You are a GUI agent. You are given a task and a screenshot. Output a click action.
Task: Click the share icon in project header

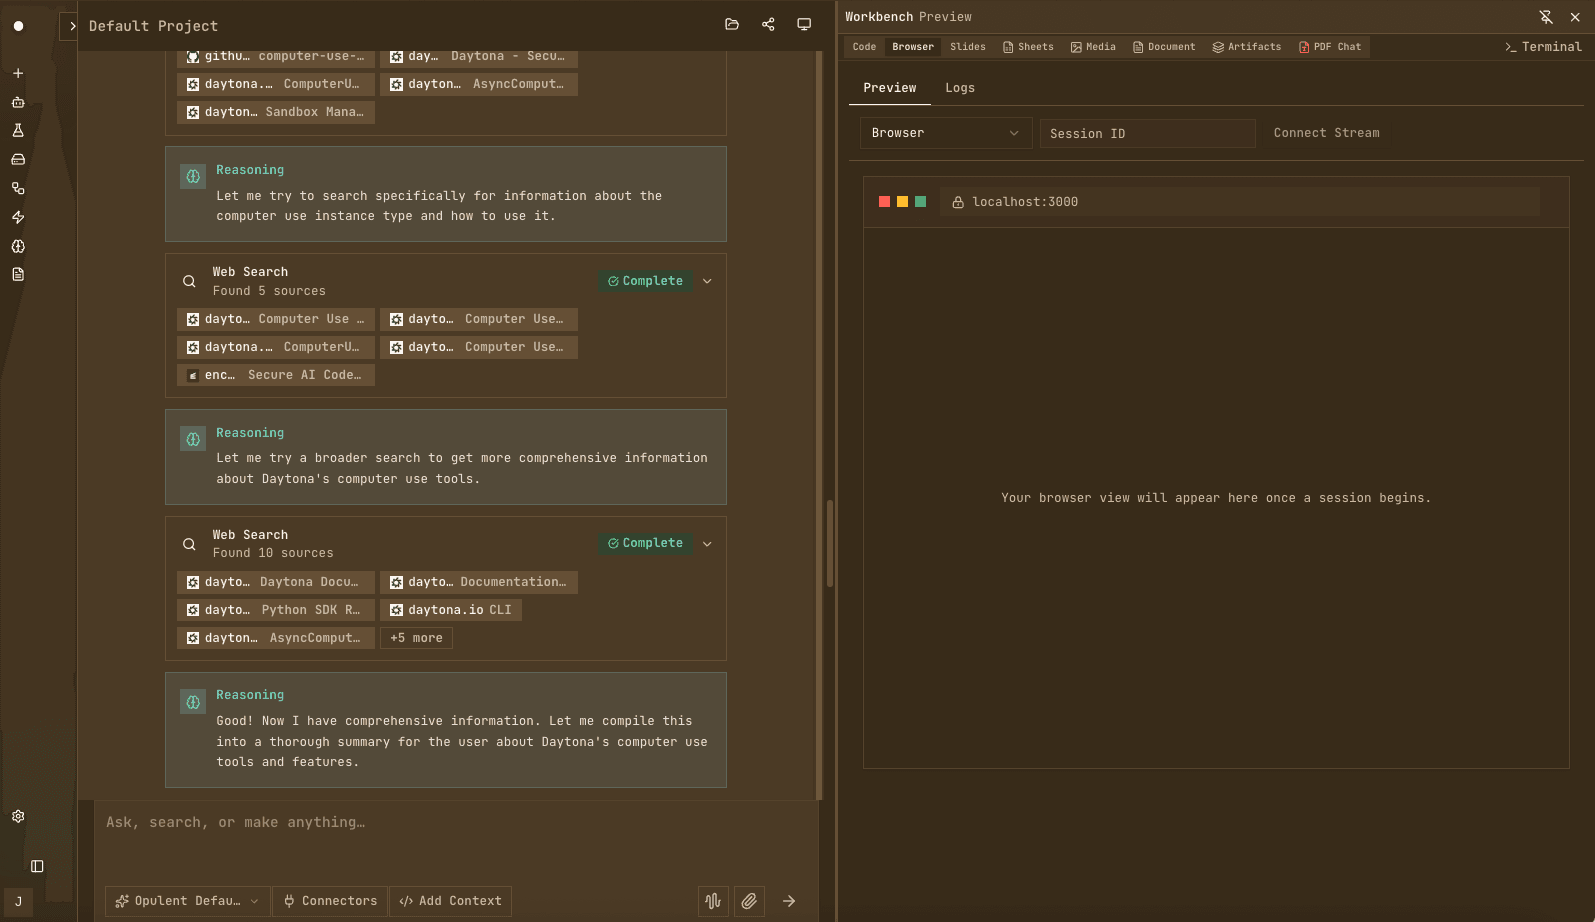768,25
